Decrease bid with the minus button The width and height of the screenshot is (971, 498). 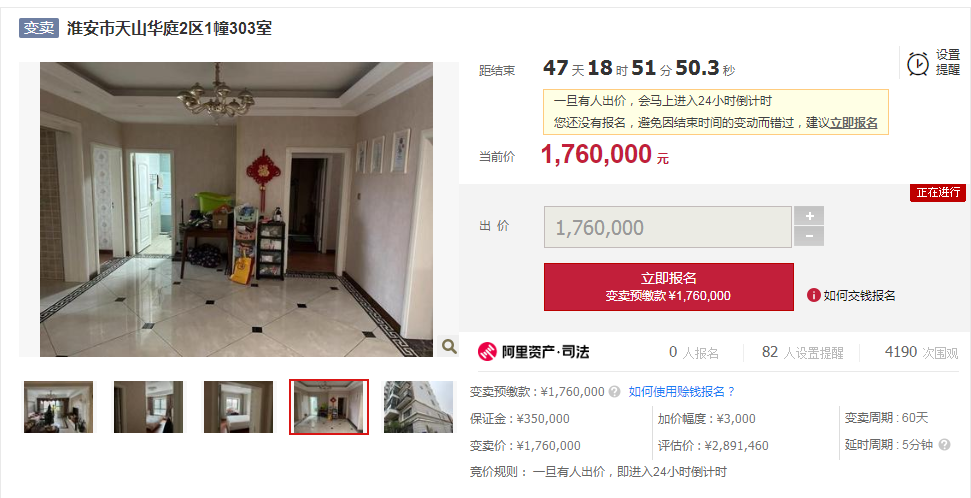coord(809,237)
